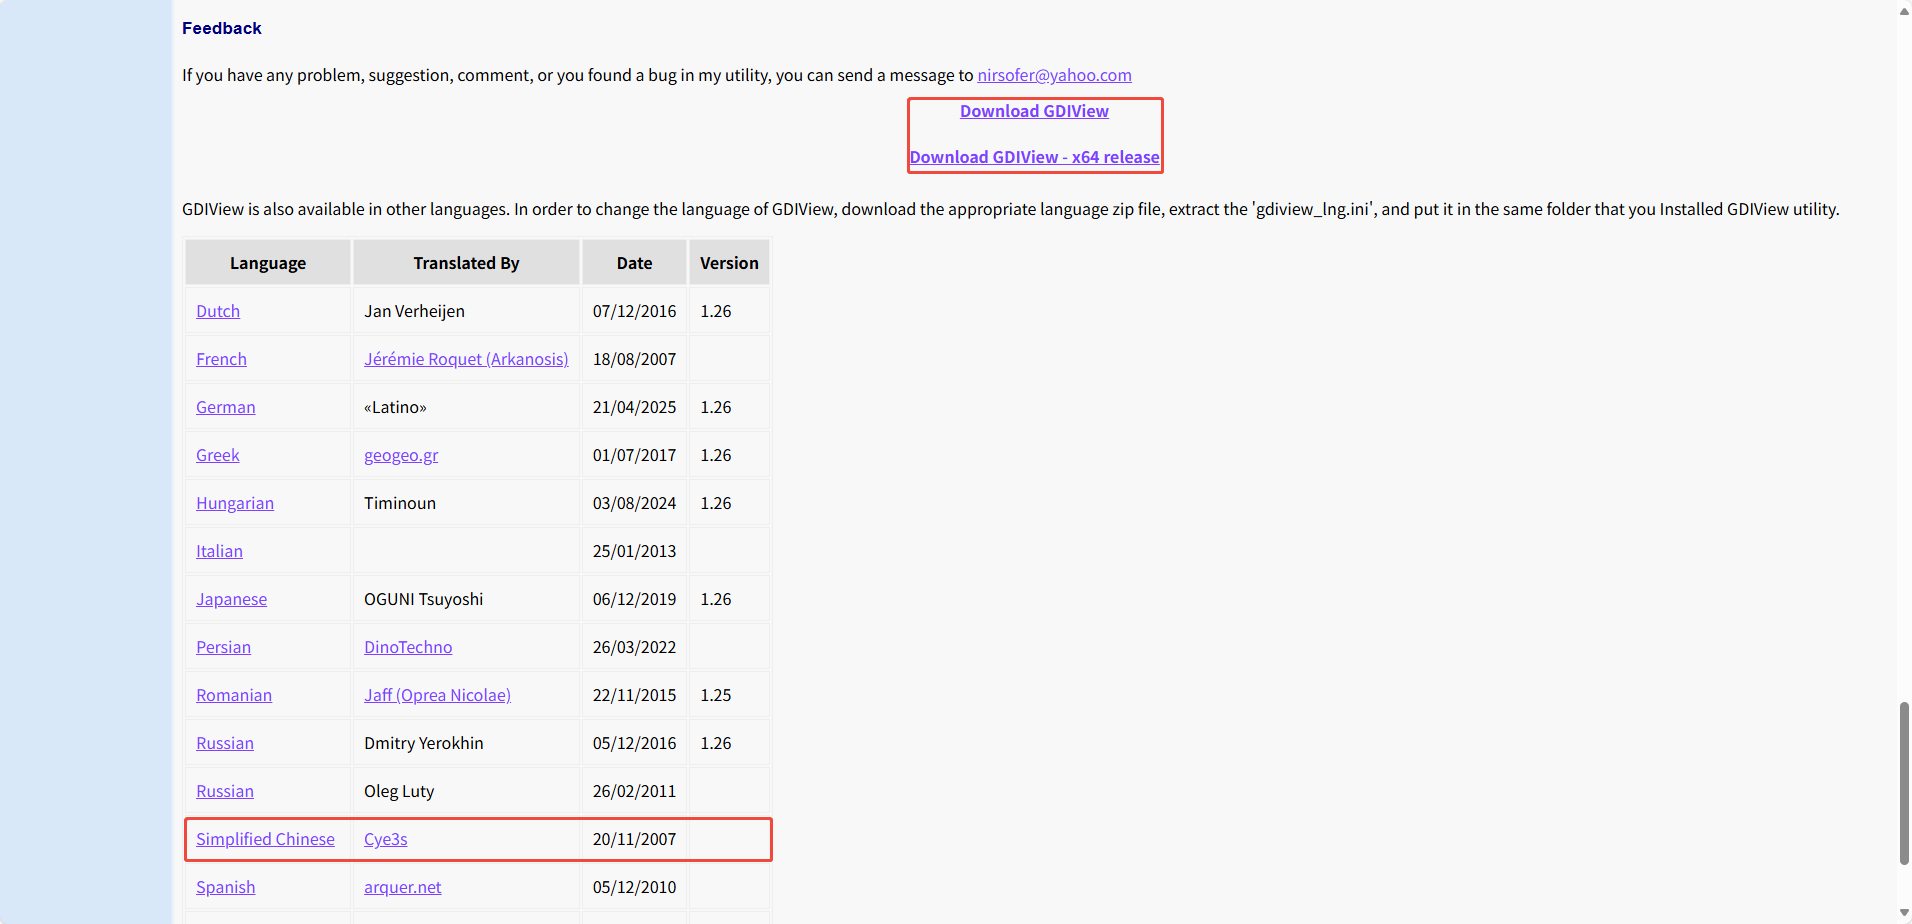This screenshot has height=924, width=1912.
Task: Visit DinoTechno translator link
Action: pyautogui.click(x=408, y=647)
